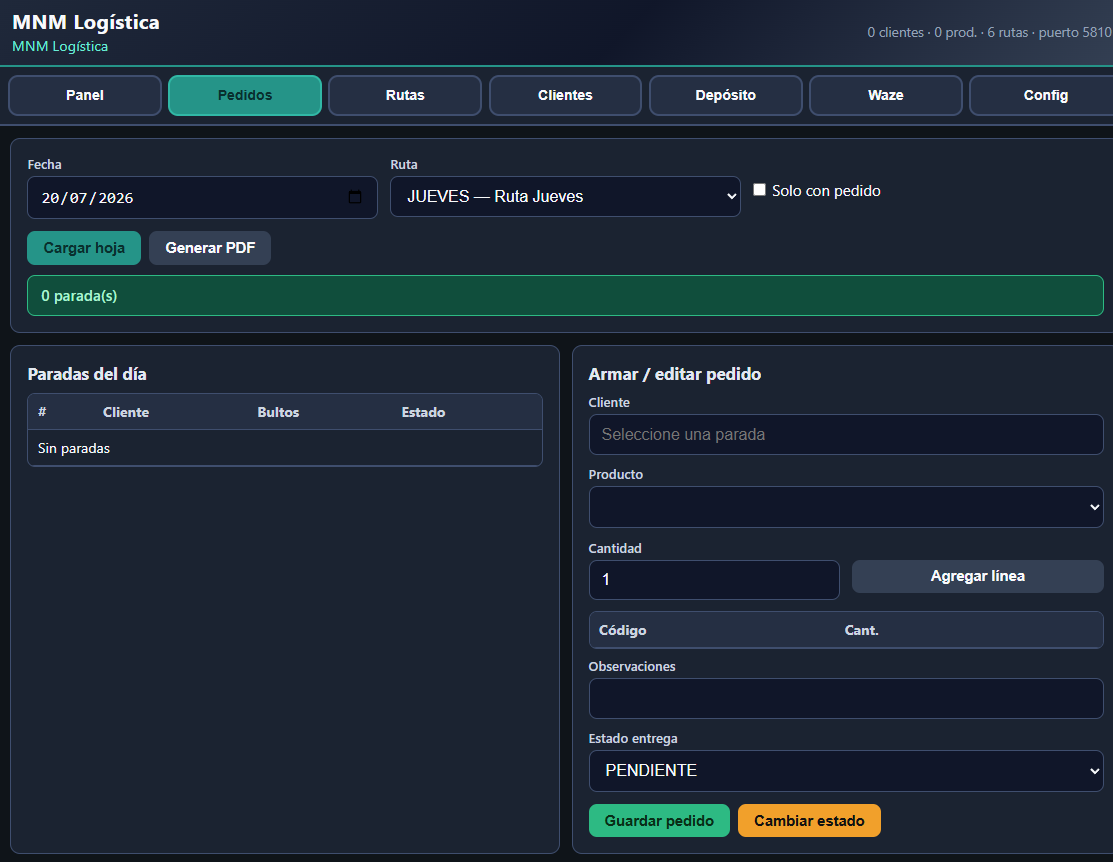Click the Generar PDF button

tap(210, 248)
